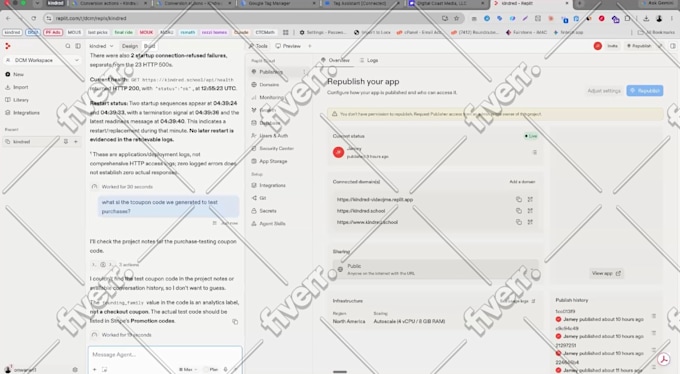
Task: Focus the Message Agent input field
Action: (165, 355)
